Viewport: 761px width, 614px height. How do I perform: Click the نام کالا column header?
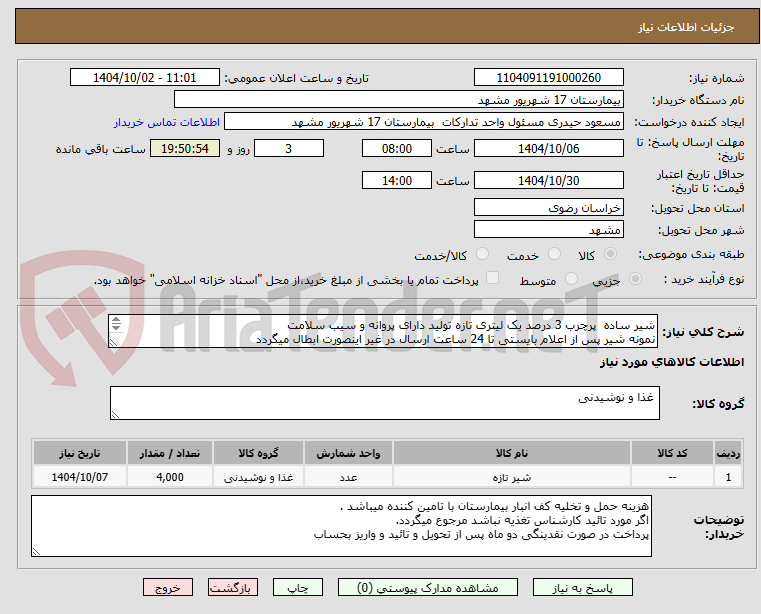point(512,453)
